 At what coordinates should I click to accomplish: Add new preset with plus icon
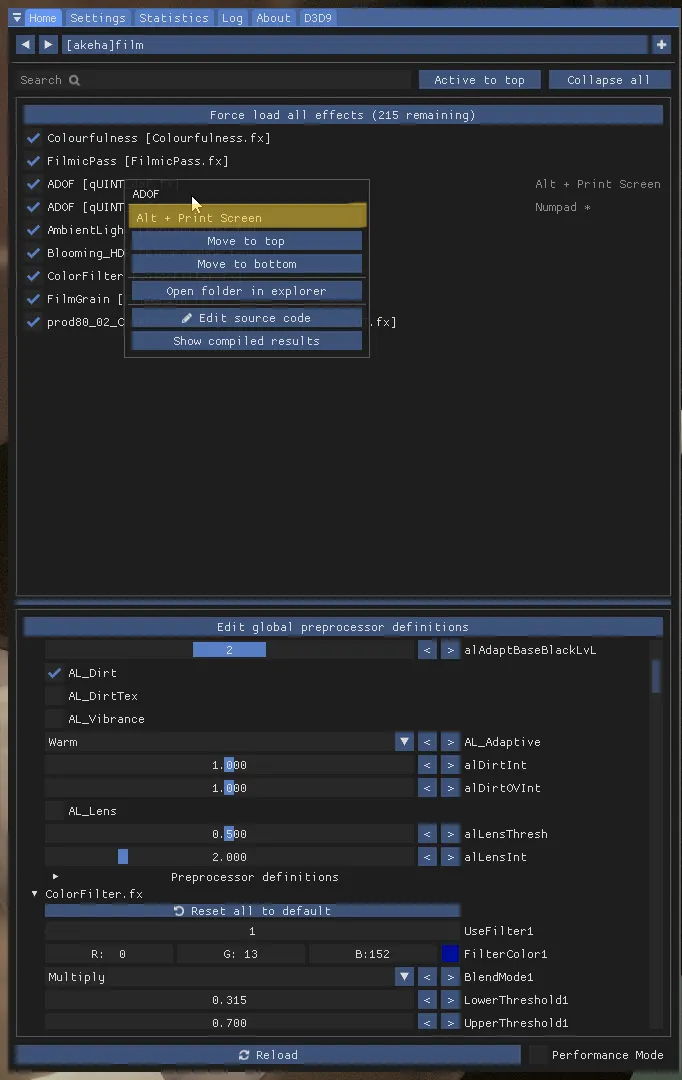(661, 45)
